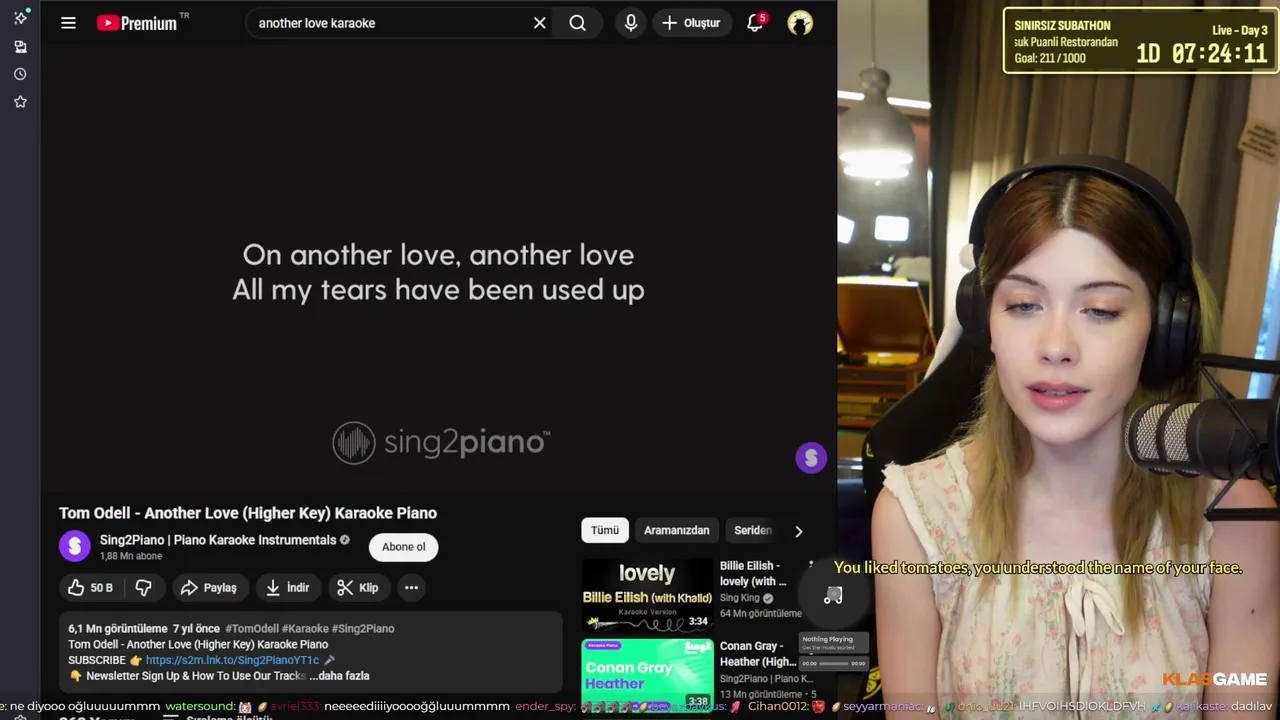Open Billie Eilish lovely karaoke thumbnail
The height and width of the screenshot is (720, 1280).
[648, 595]
